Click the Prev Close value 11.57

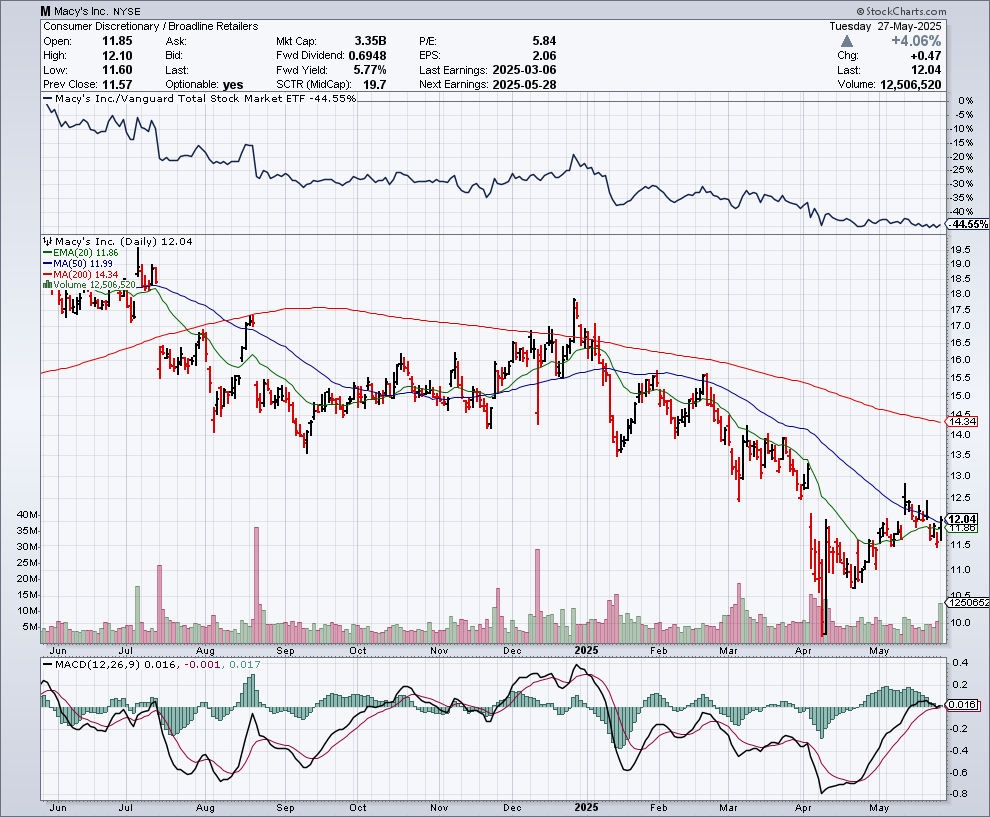click(117, 85)
